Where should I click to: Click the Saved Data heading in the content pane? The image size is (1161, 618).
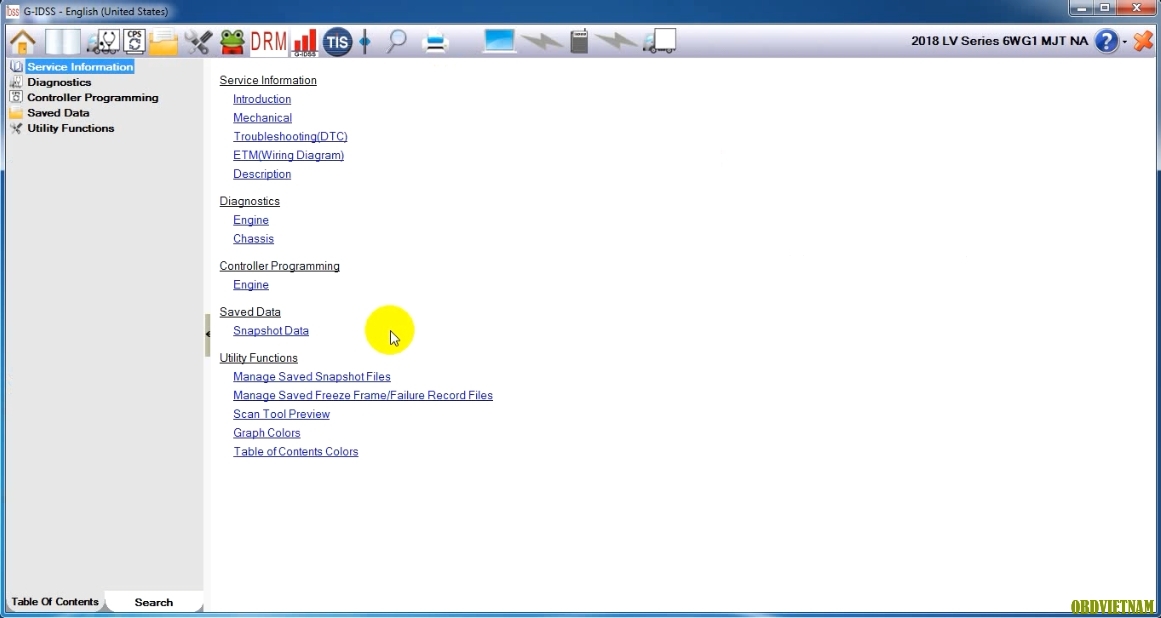coord(250,312)
